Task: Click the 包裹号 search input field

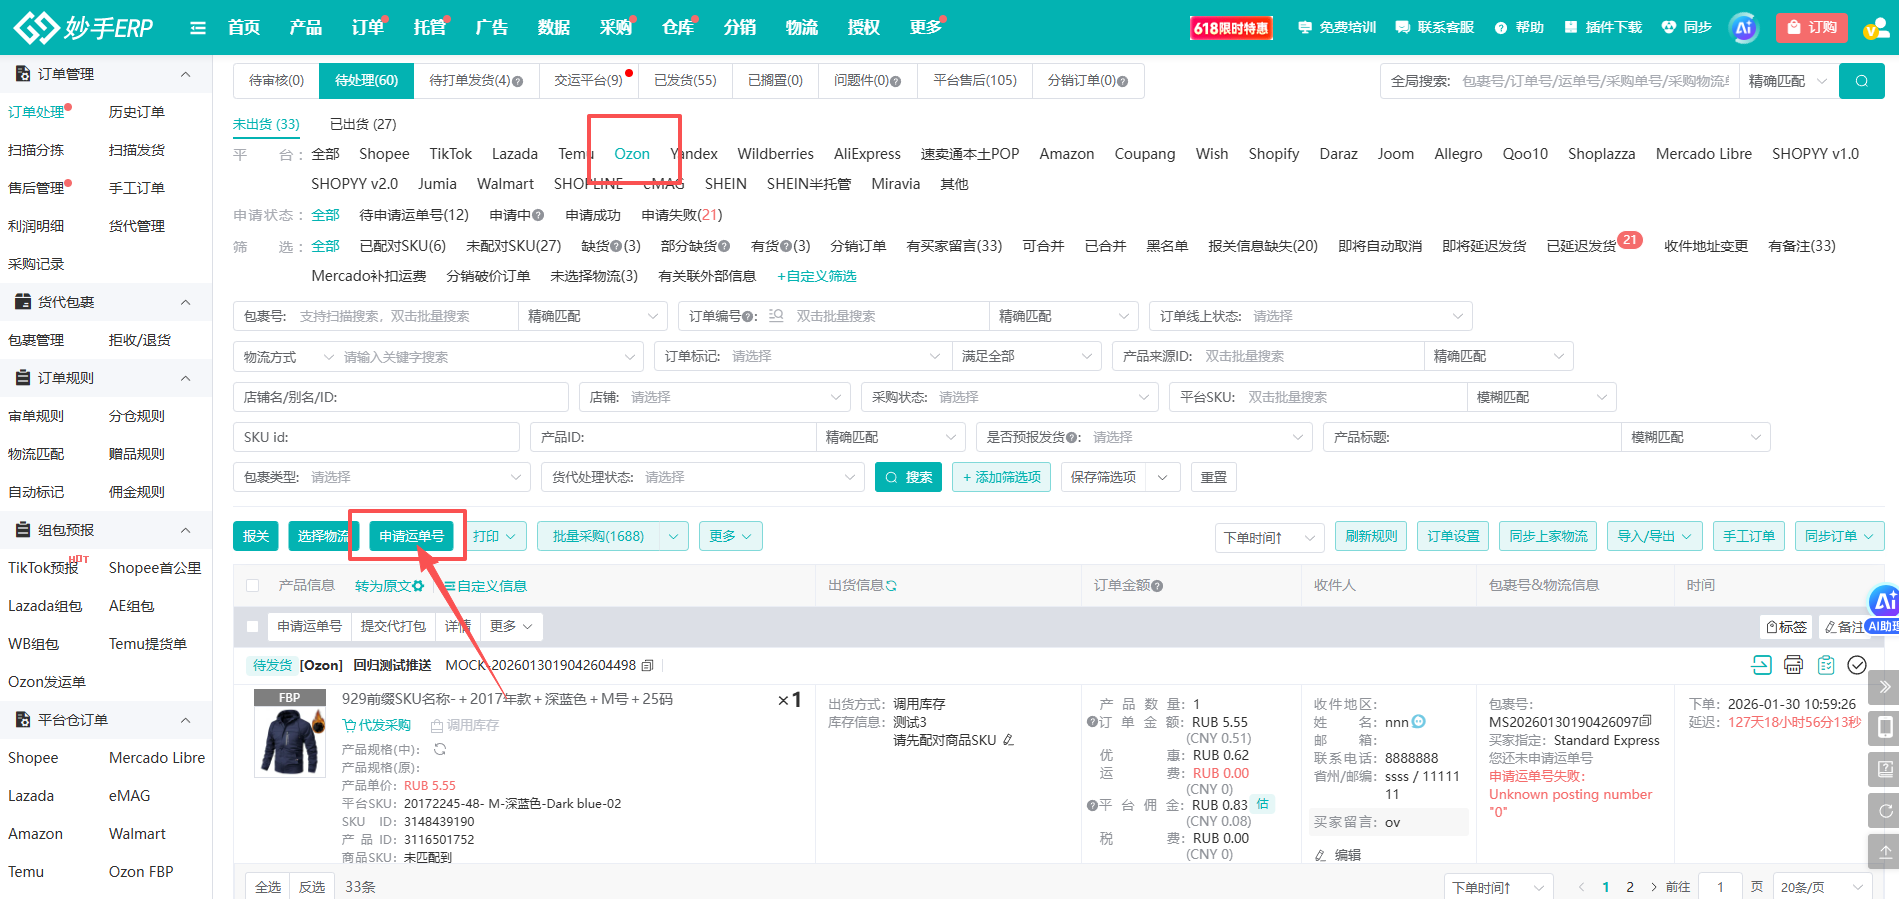Action: click(x=405, y=316)
